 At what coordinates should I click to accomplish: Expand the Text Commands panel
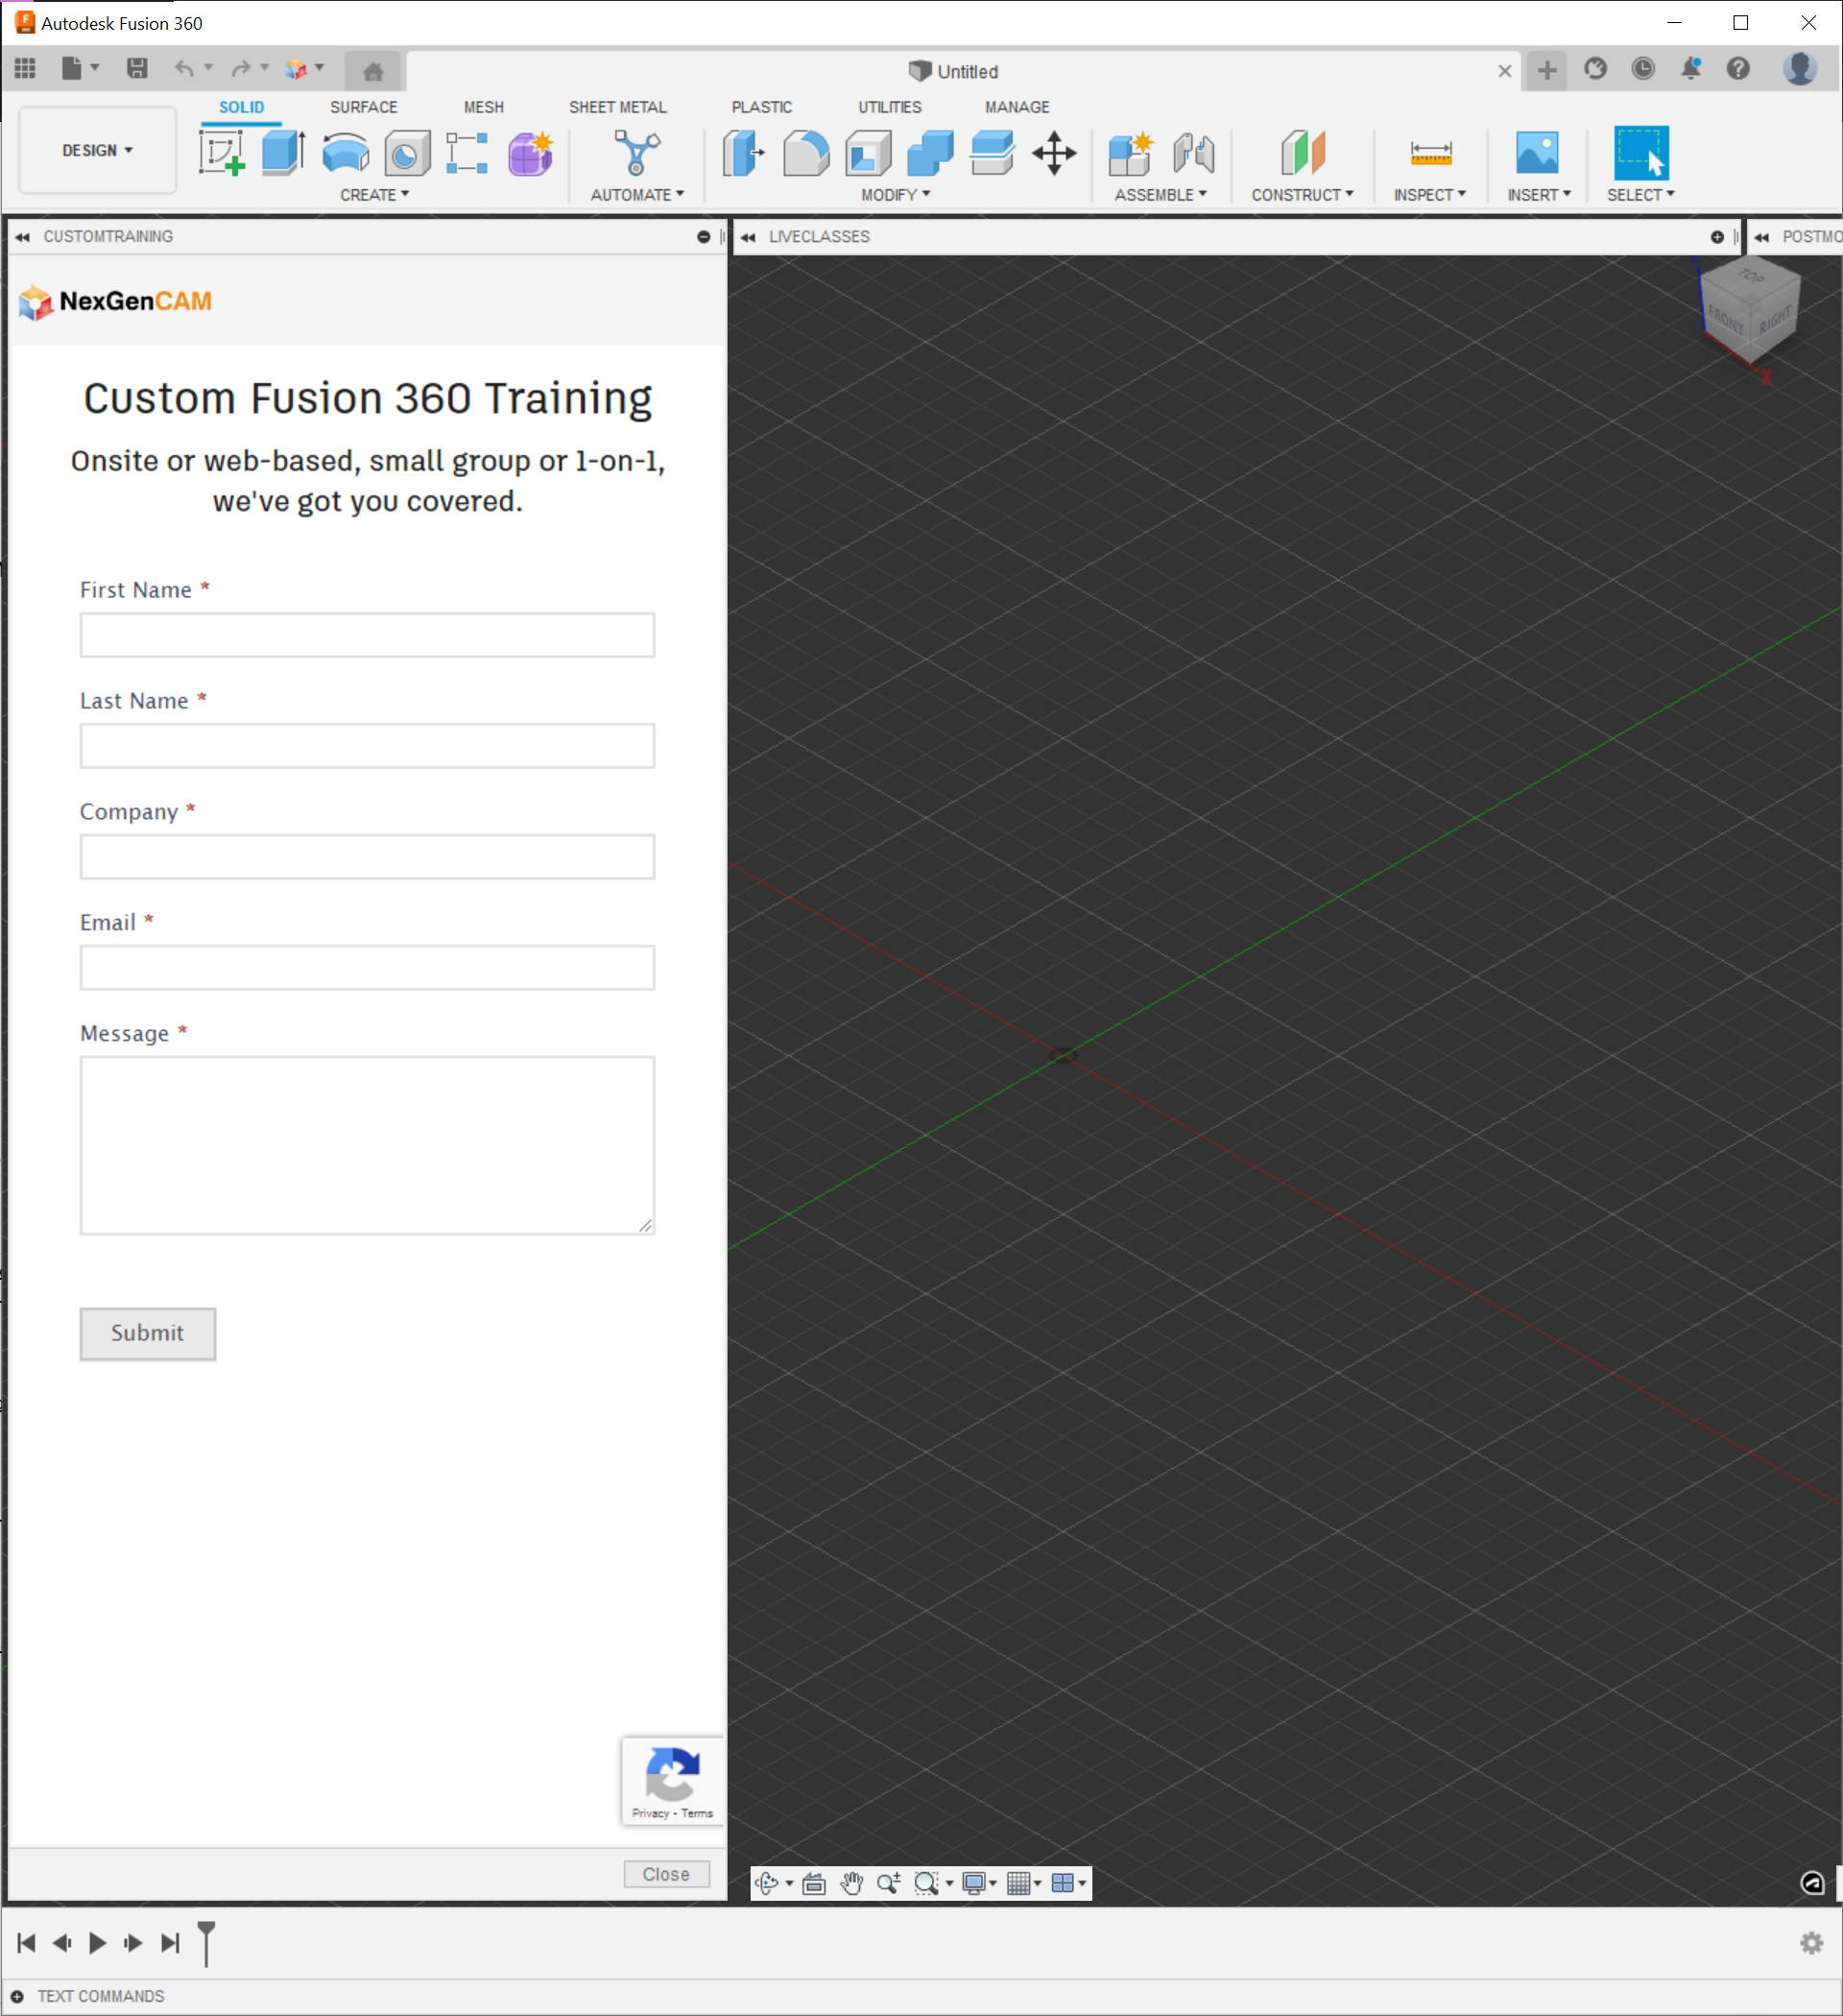tap(17, 1996)
